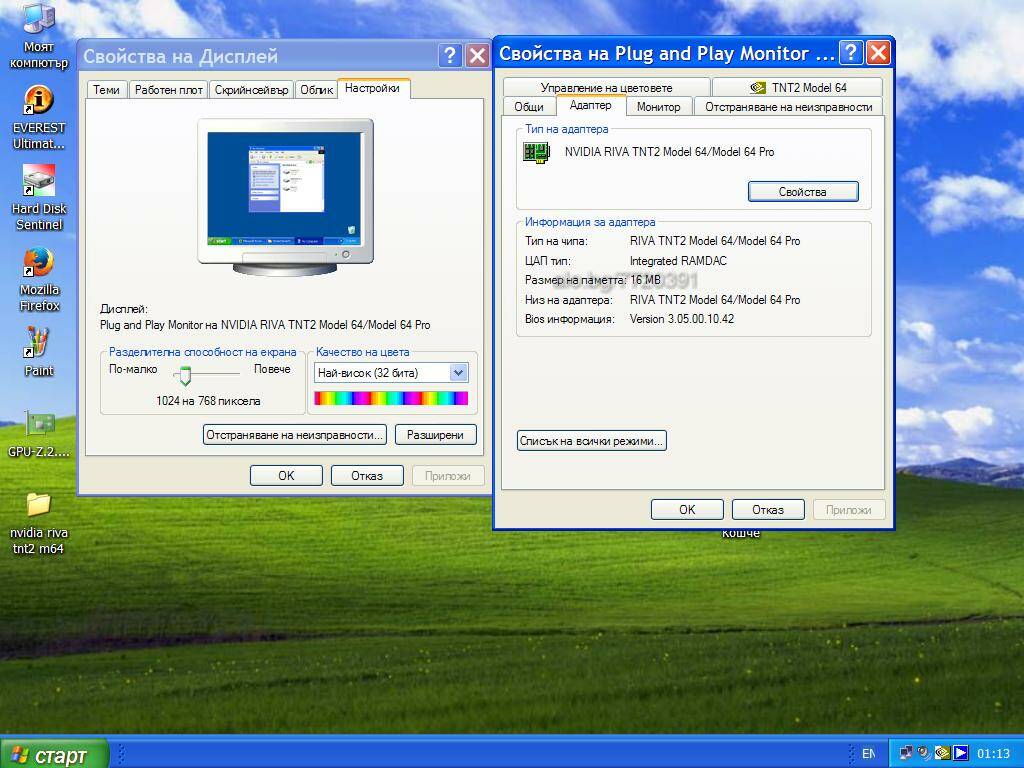Click the color spectrum preview bar
1024x768 pixels.
(391, 398)
